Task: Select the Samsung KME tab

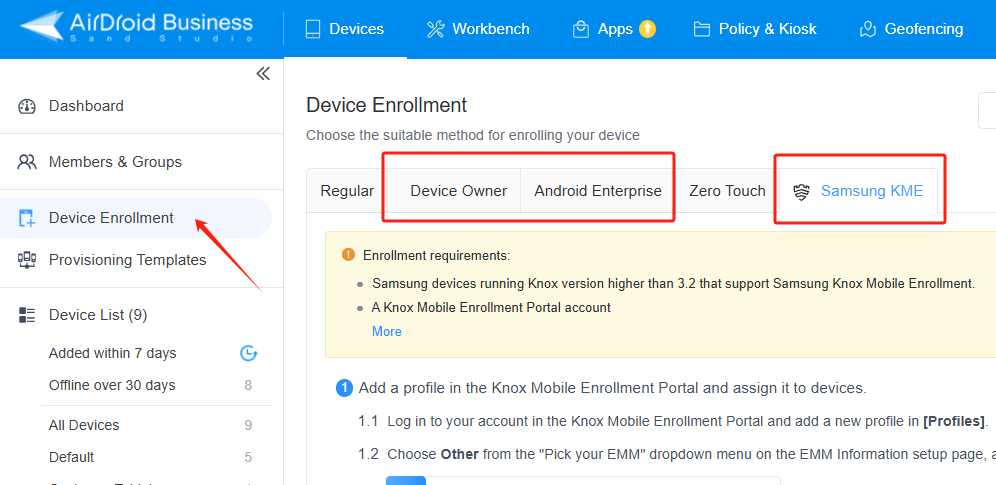Action: (x=858, y=191)
